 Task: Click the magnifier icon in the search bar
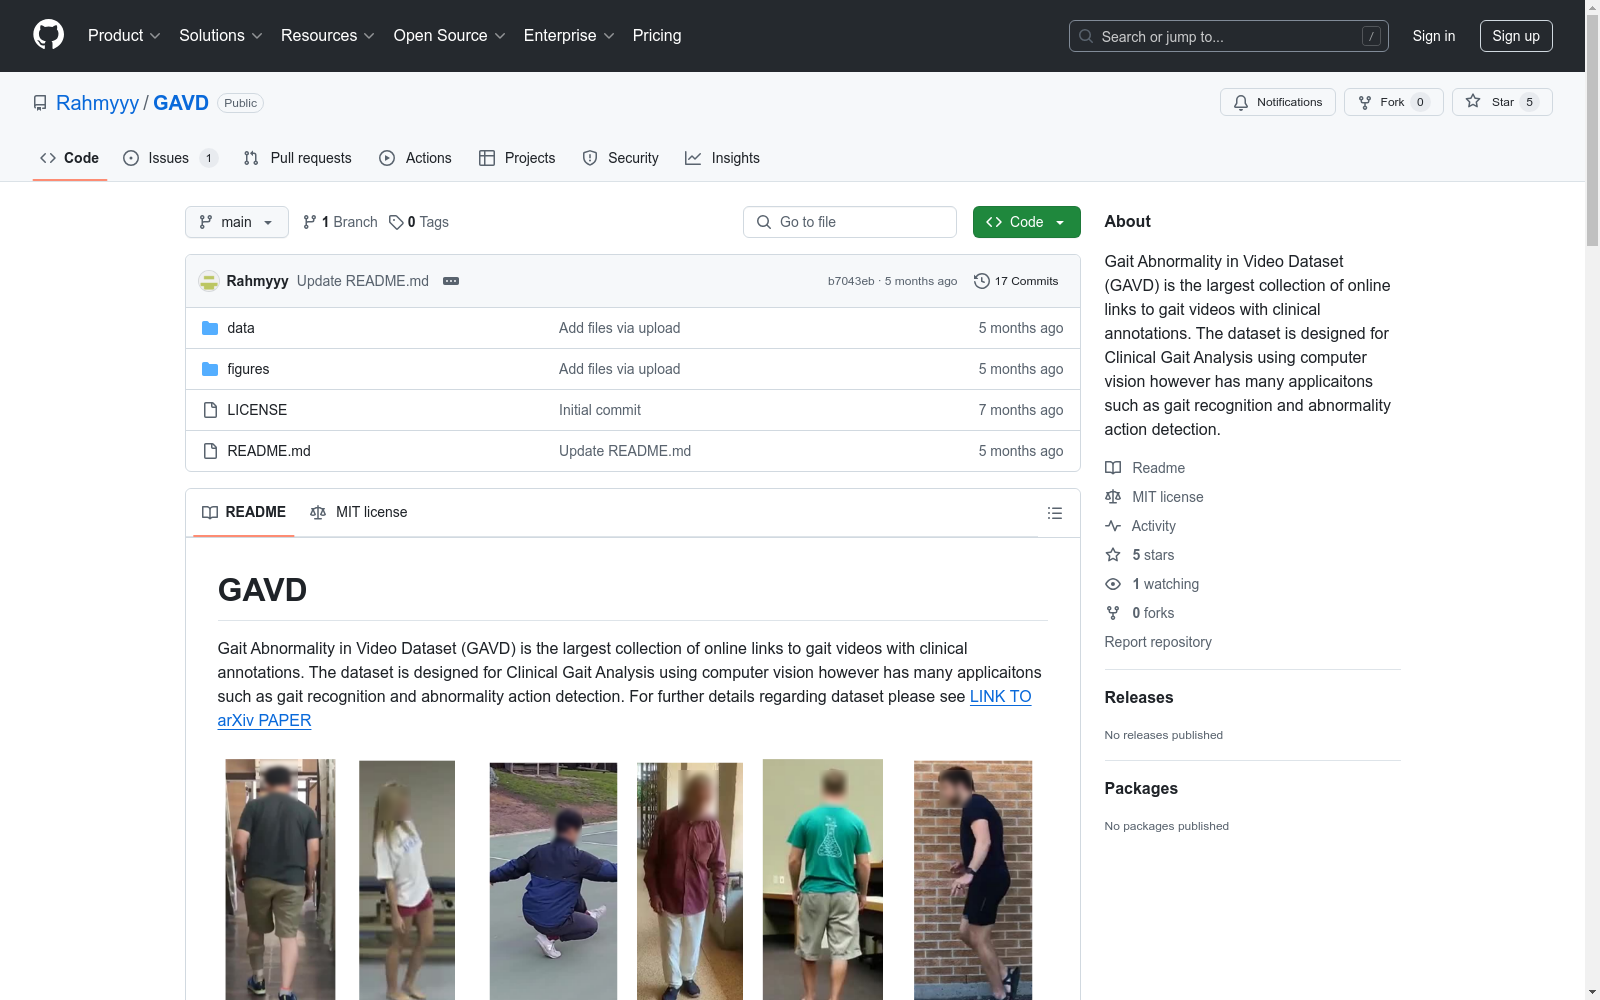click(1086, 36)
